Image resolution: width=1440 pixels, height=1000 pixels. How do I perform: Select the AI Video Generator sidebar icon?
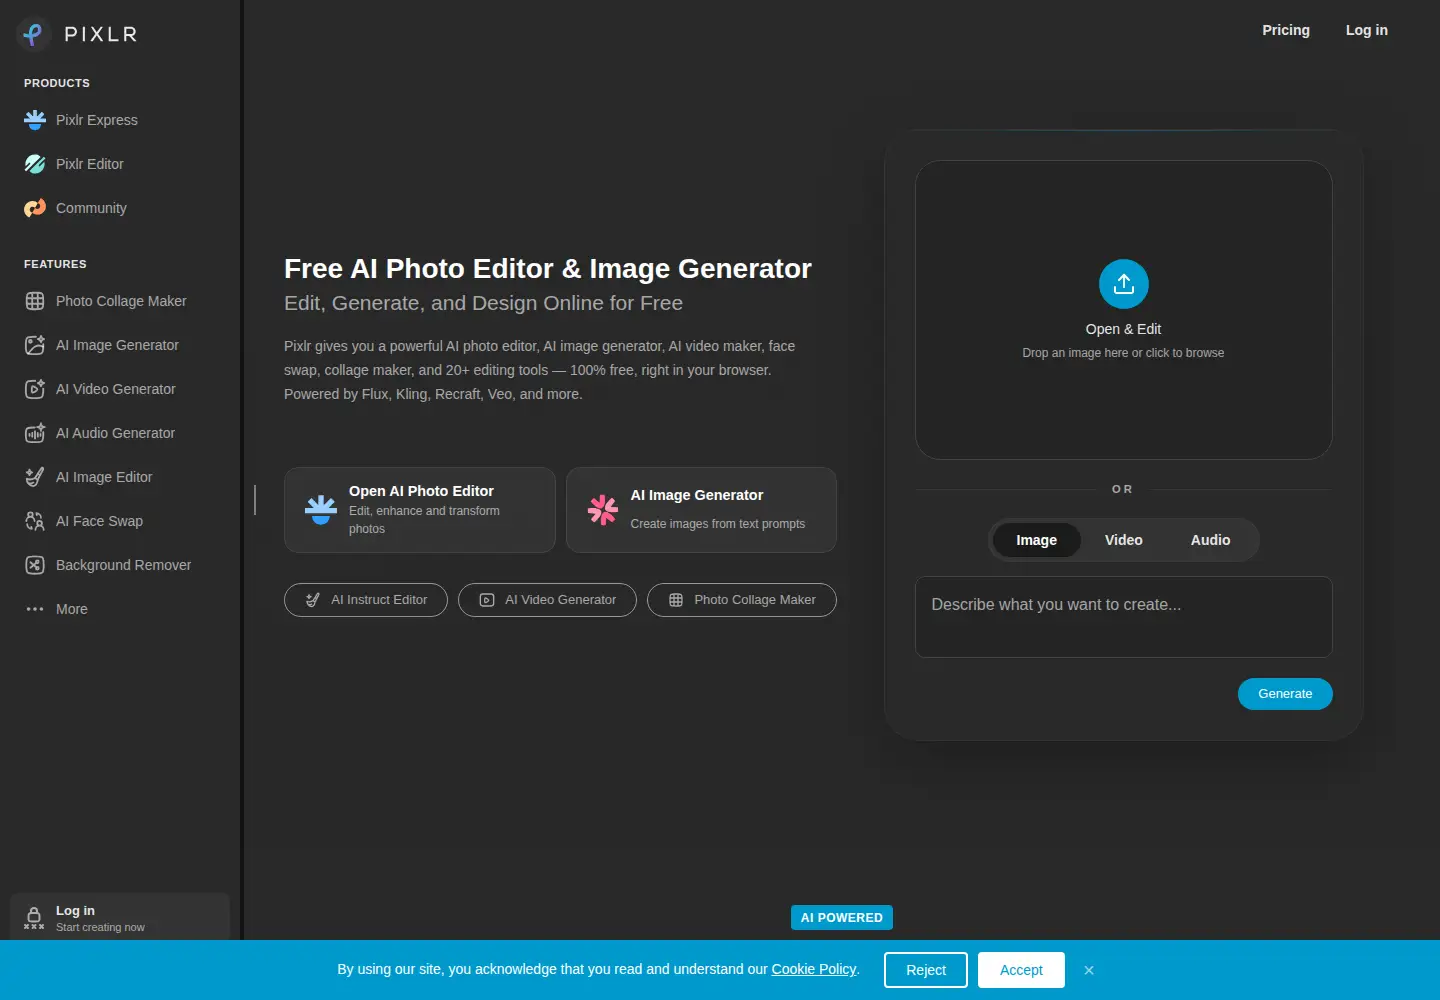[35, 389]
